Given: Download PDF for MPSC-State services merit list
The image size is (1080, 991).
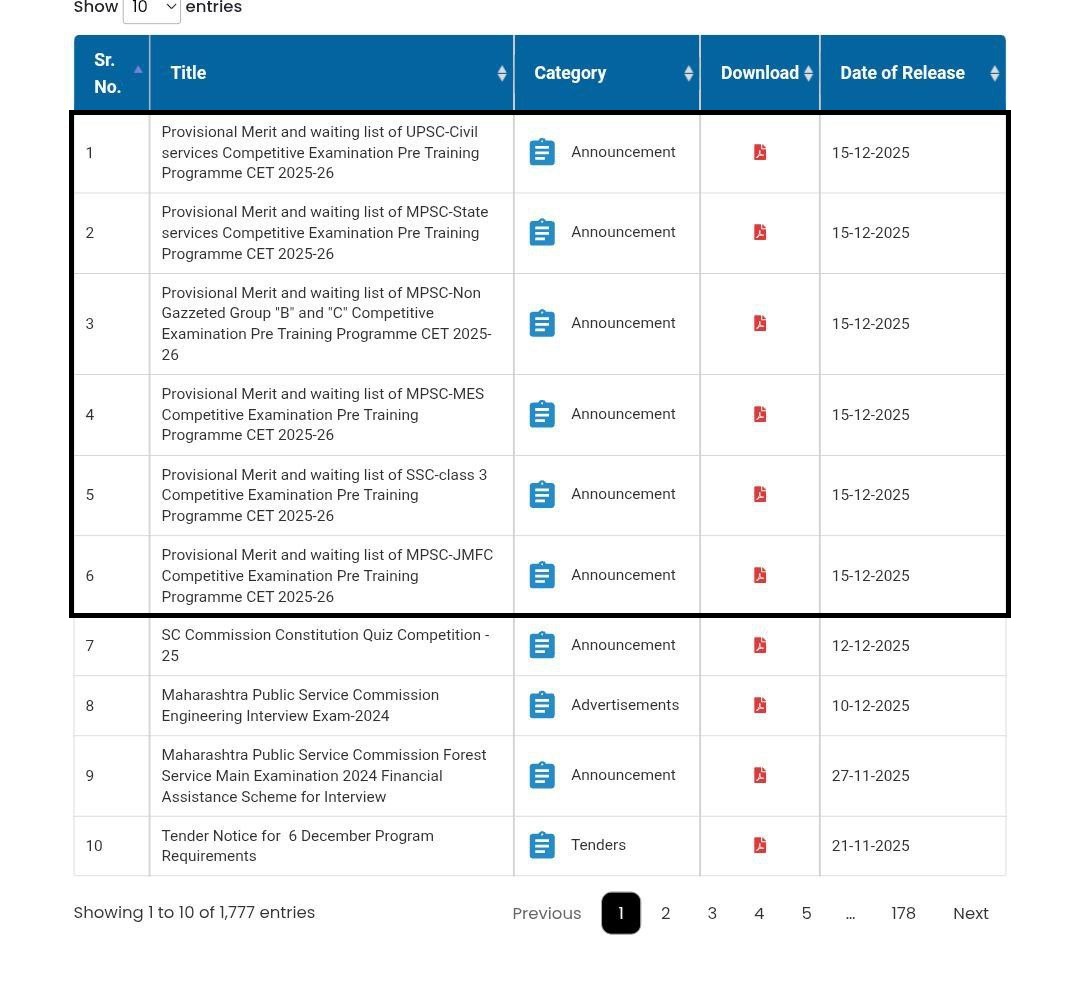Looking at the screenshot, I should (x=760, y=232).
